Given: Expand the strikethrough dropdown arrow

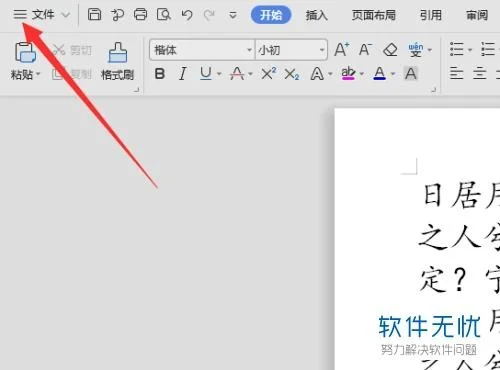Looking at the screenshot, I should point(250,74).
